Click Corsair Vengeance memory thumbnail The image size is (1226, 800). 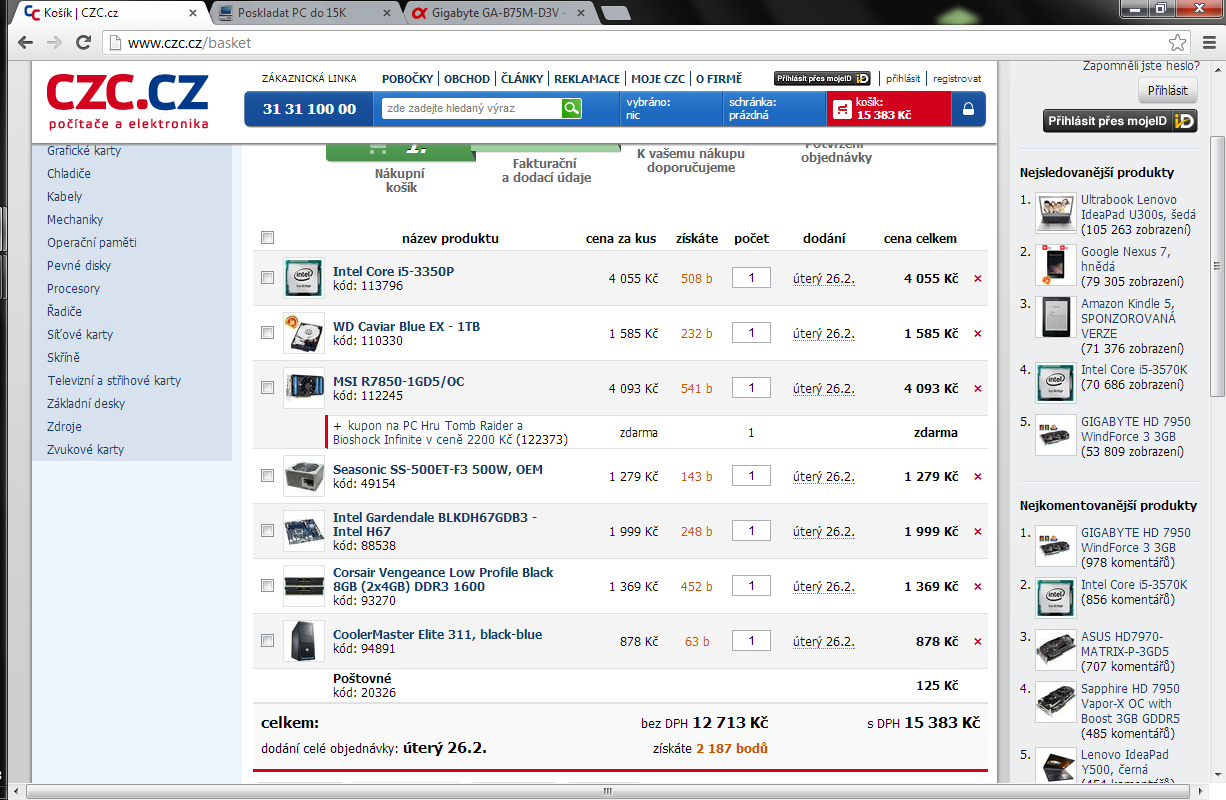click(x=304, y=586)
